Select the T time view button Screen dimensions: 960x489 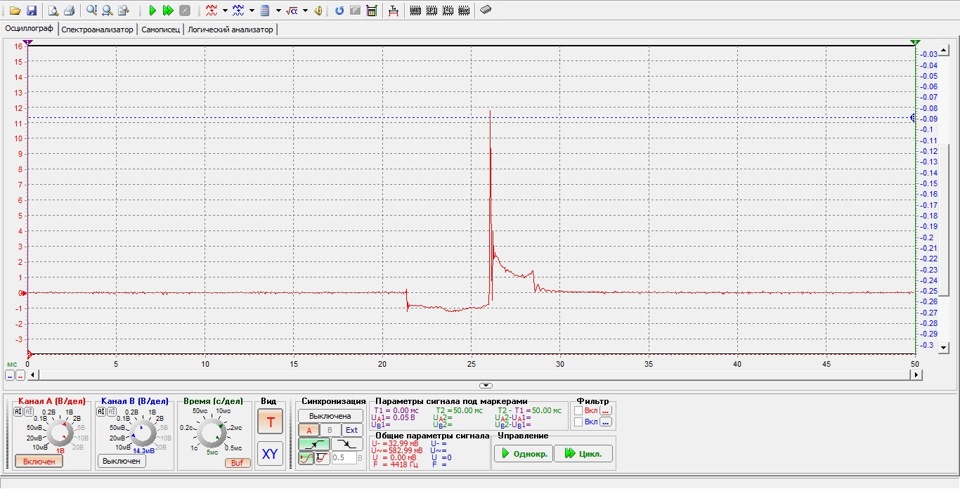pyautogui.click(x=270, y=422)
